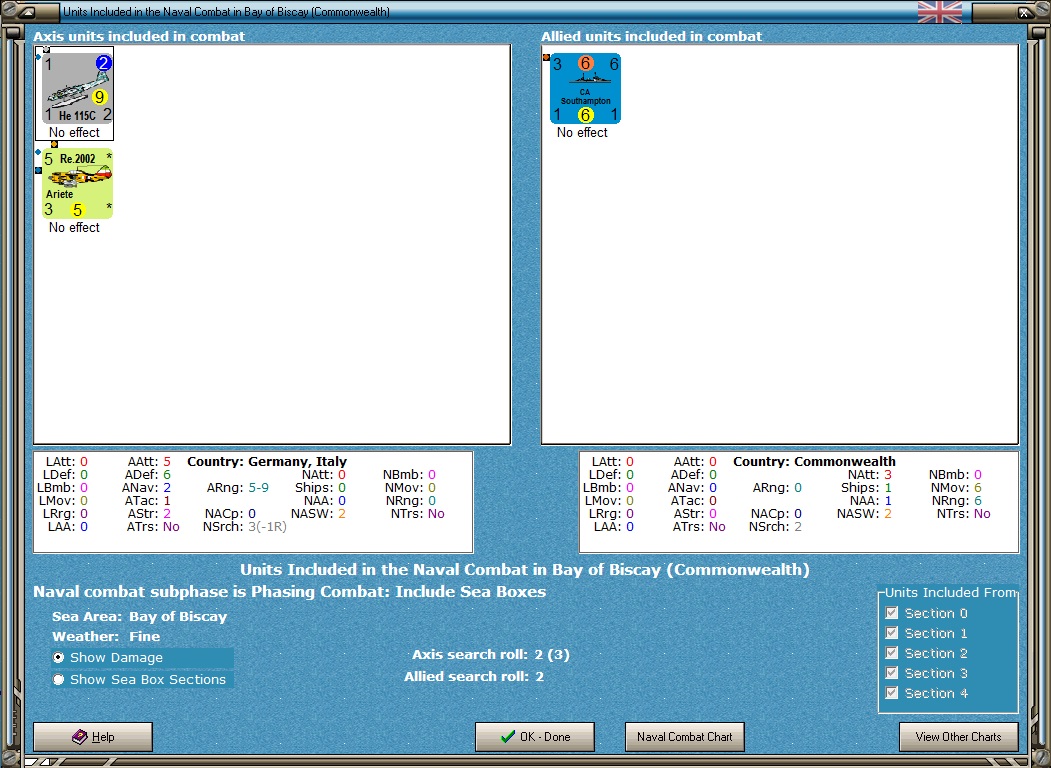The width and height of the screenshot is (1051, 768).
Task: Click 'Country: Commonwealth' label
Action: (x=814, y=461)
